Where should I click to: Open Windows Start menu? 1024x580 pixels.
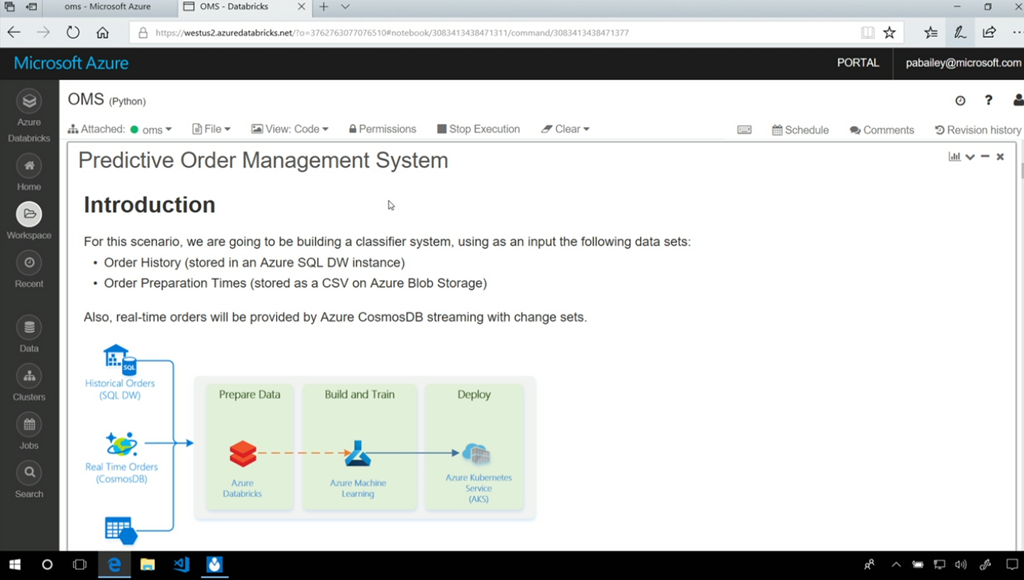click(x=14, y=564)
